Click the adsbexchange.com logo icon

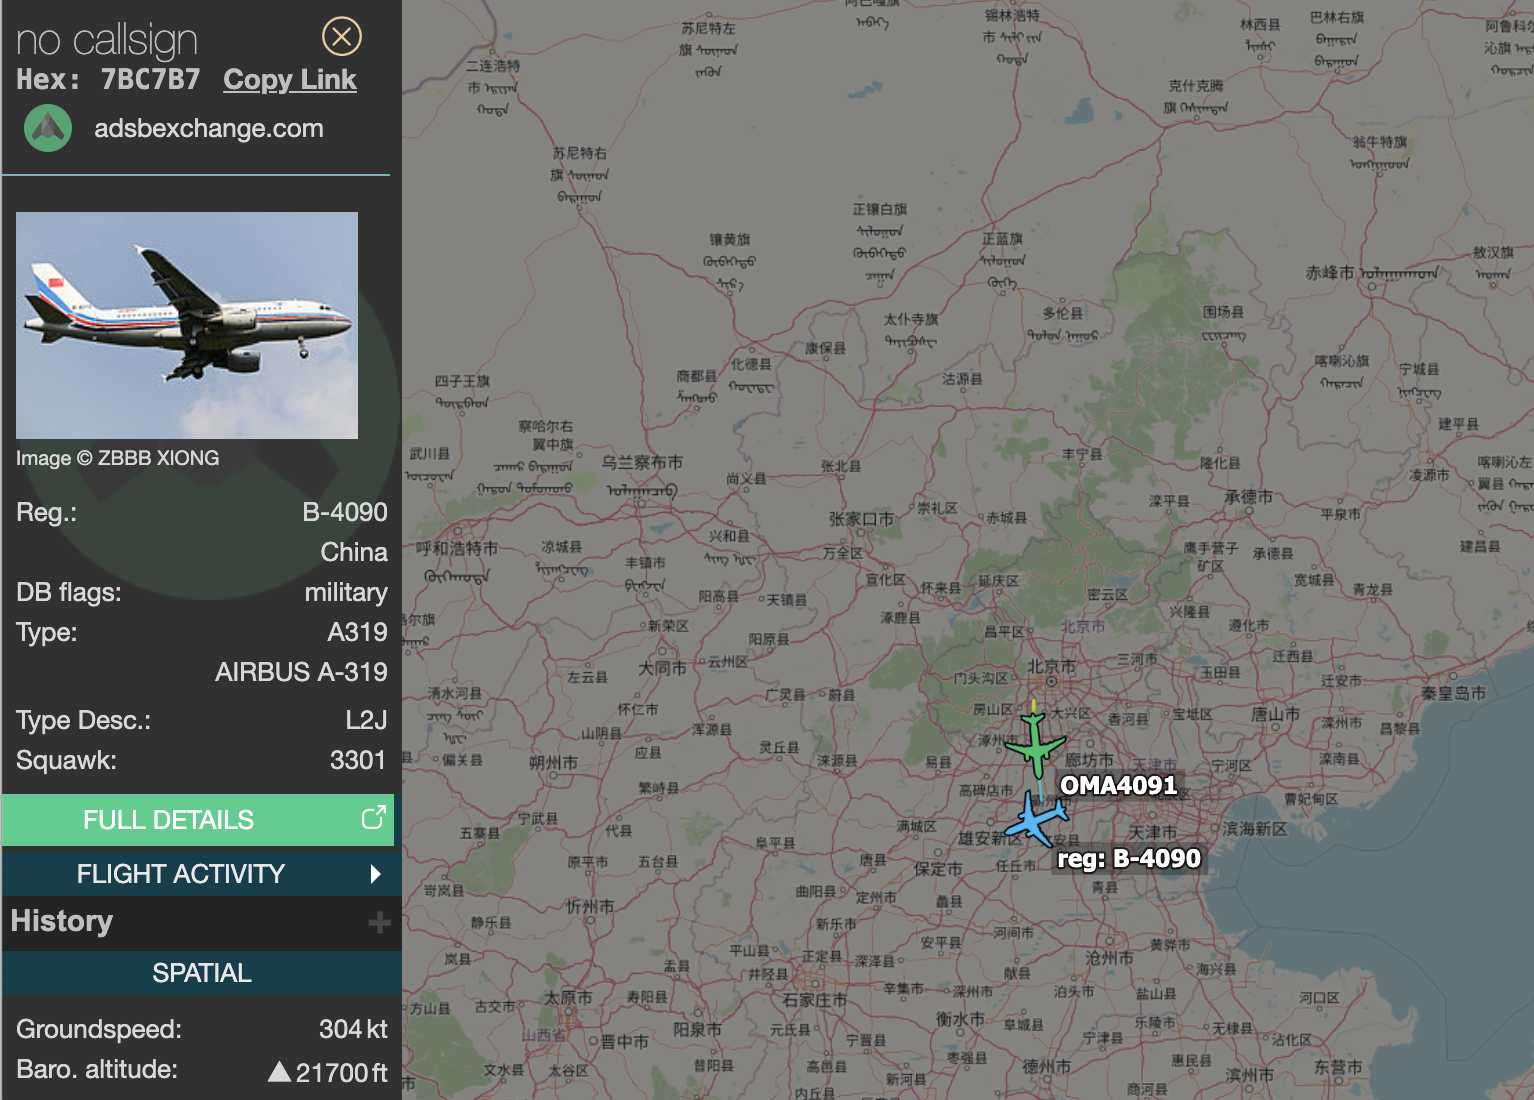48,128
